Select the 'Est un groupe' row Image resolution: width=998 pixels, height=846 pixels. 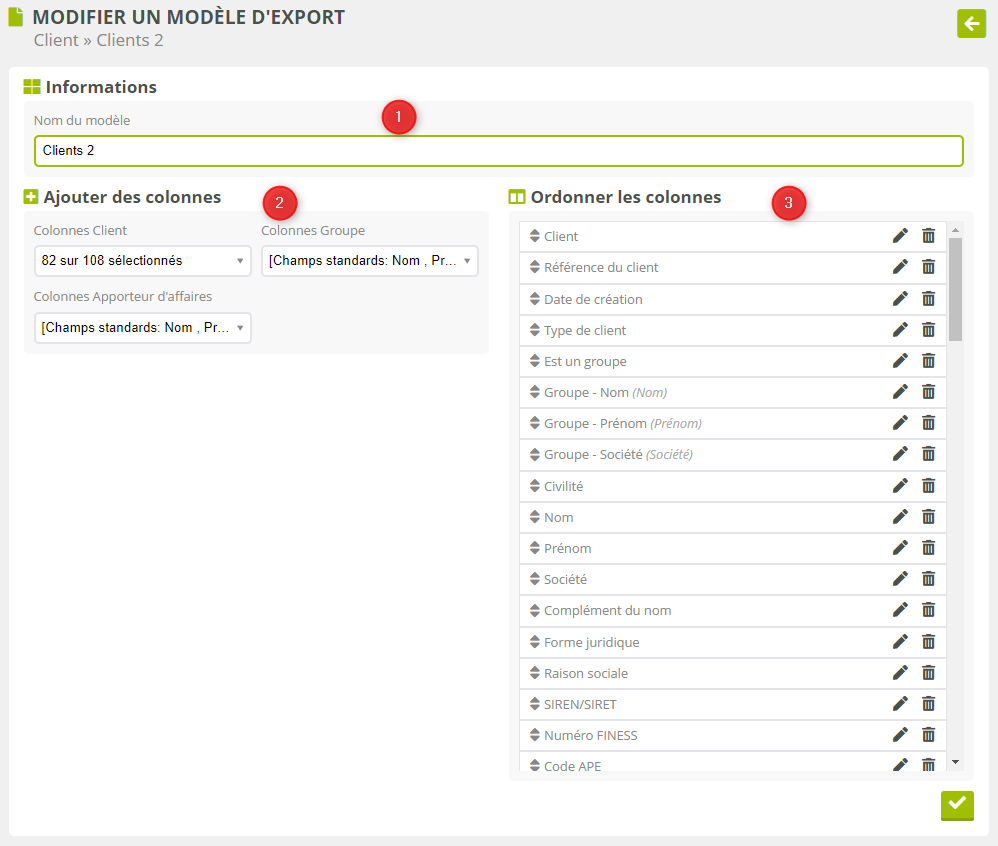pos(700,361)
